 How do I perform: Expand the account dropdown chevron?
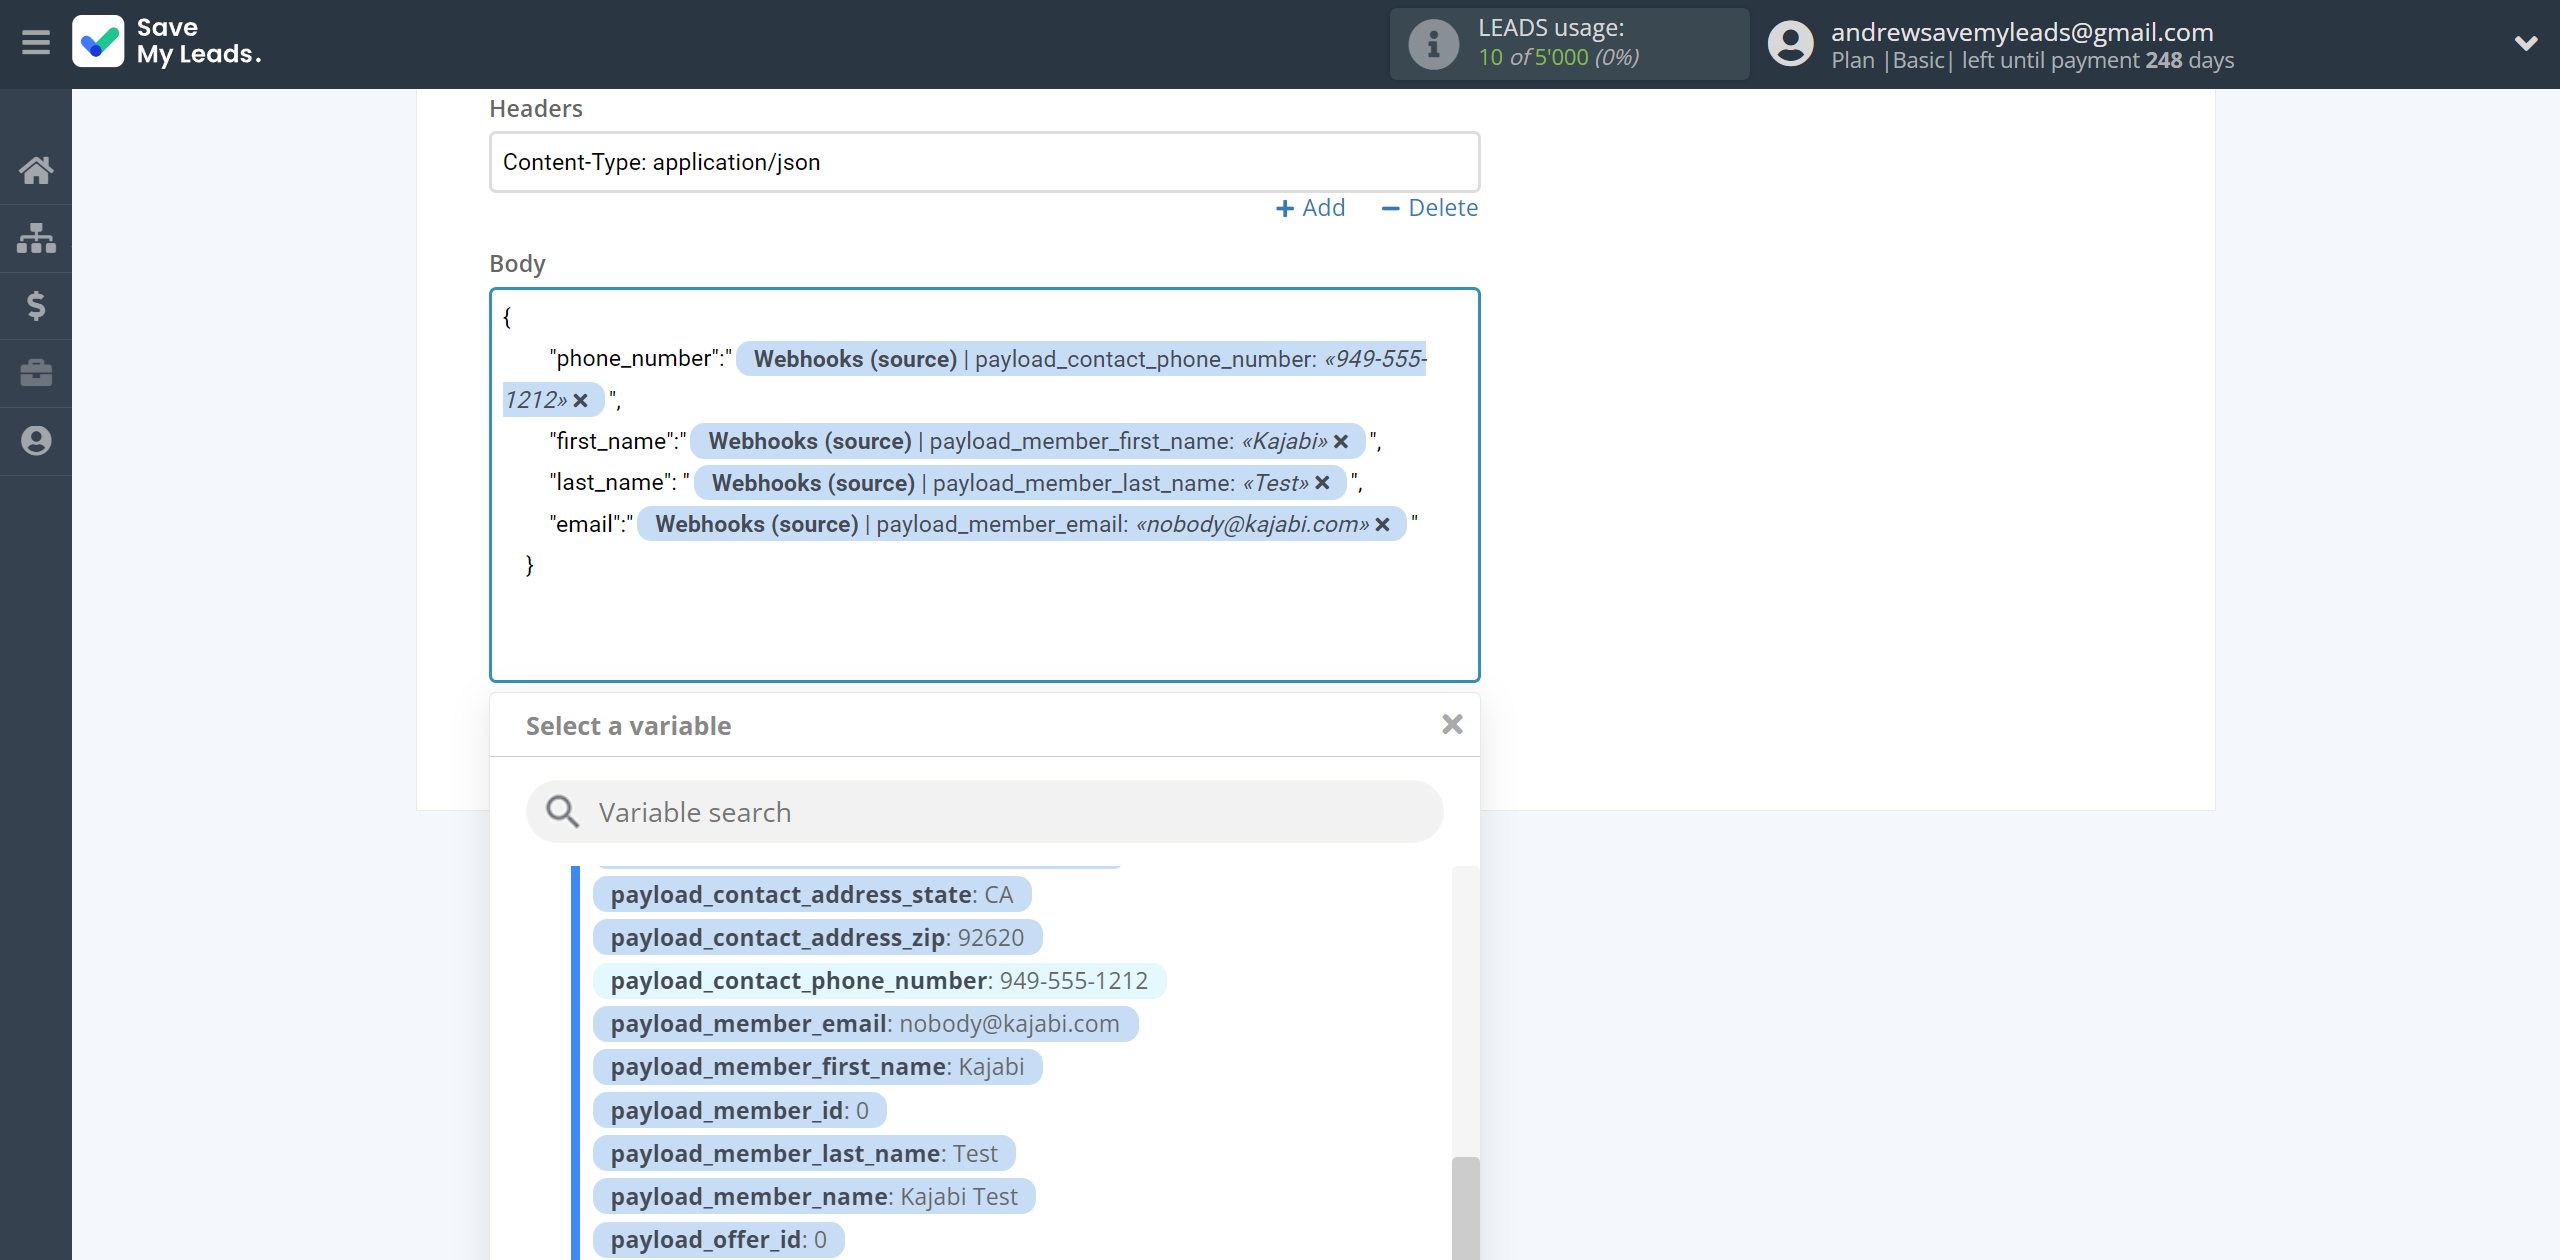(2525, 43)
